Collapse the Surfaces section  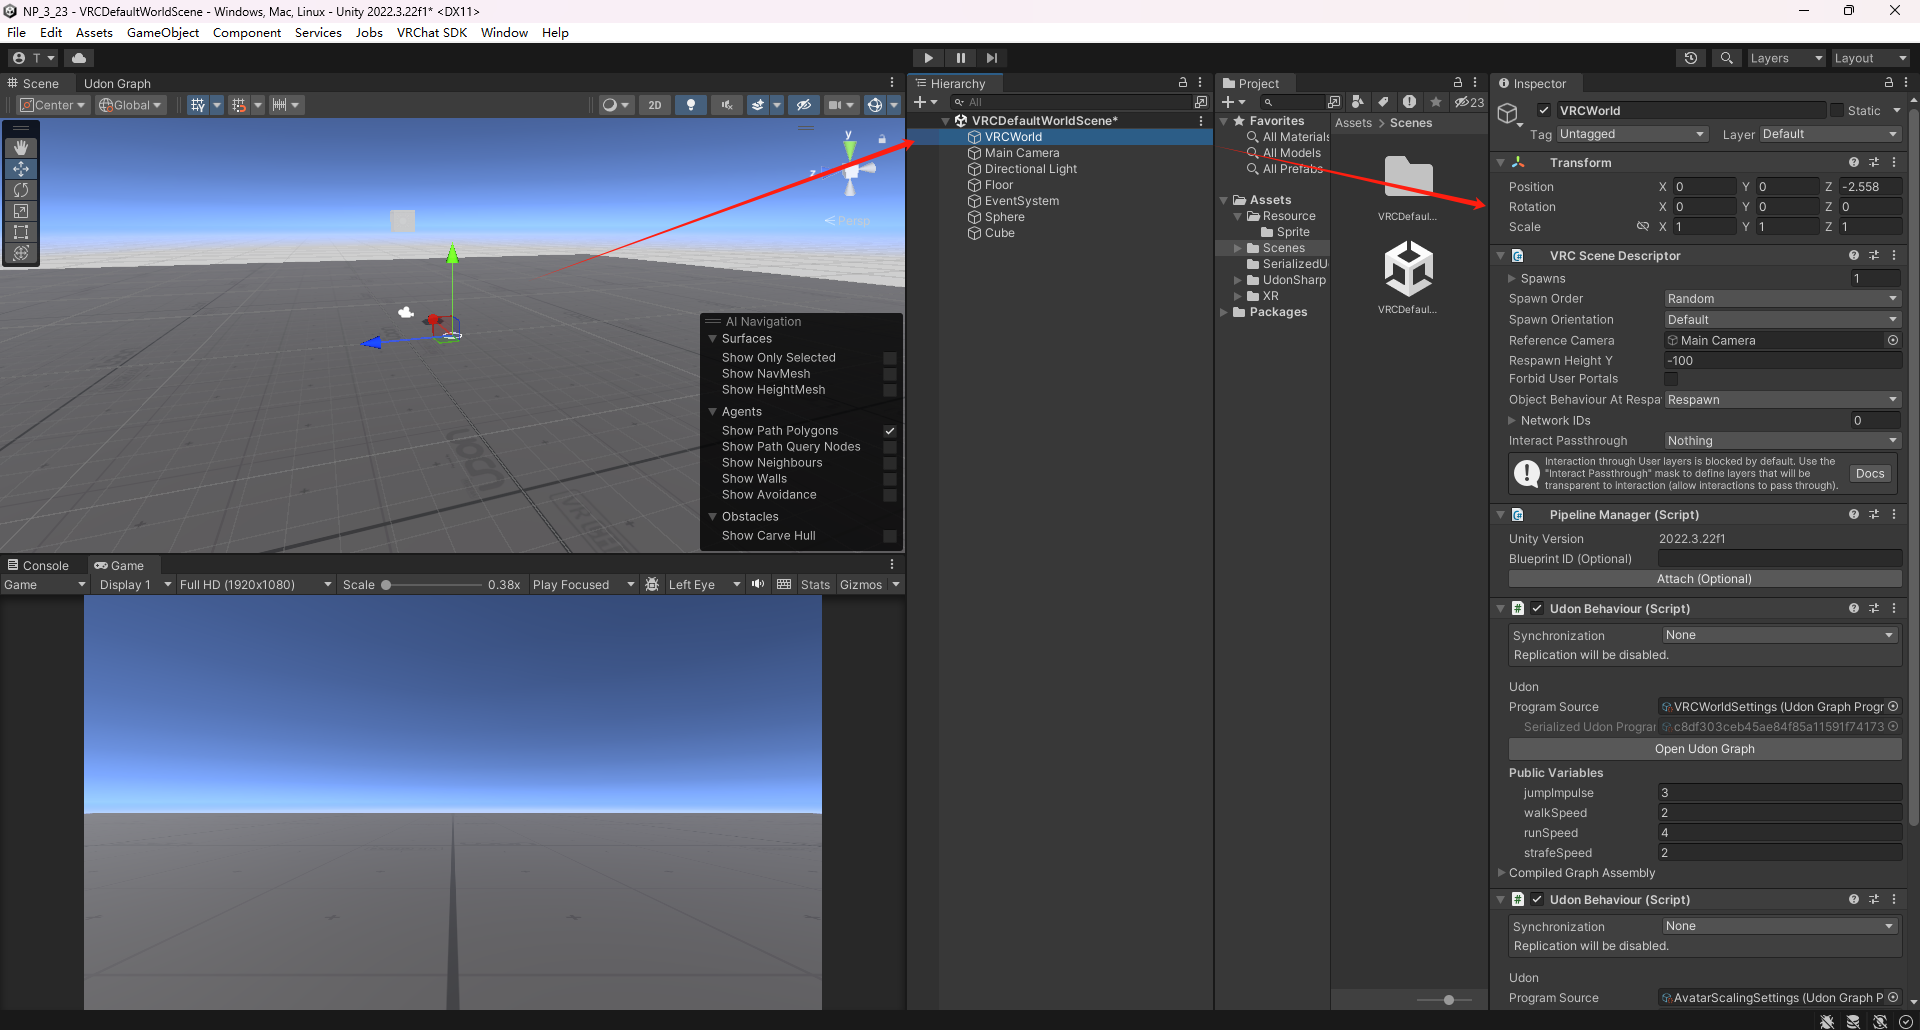pyautogui.click(x=713, y=339)
